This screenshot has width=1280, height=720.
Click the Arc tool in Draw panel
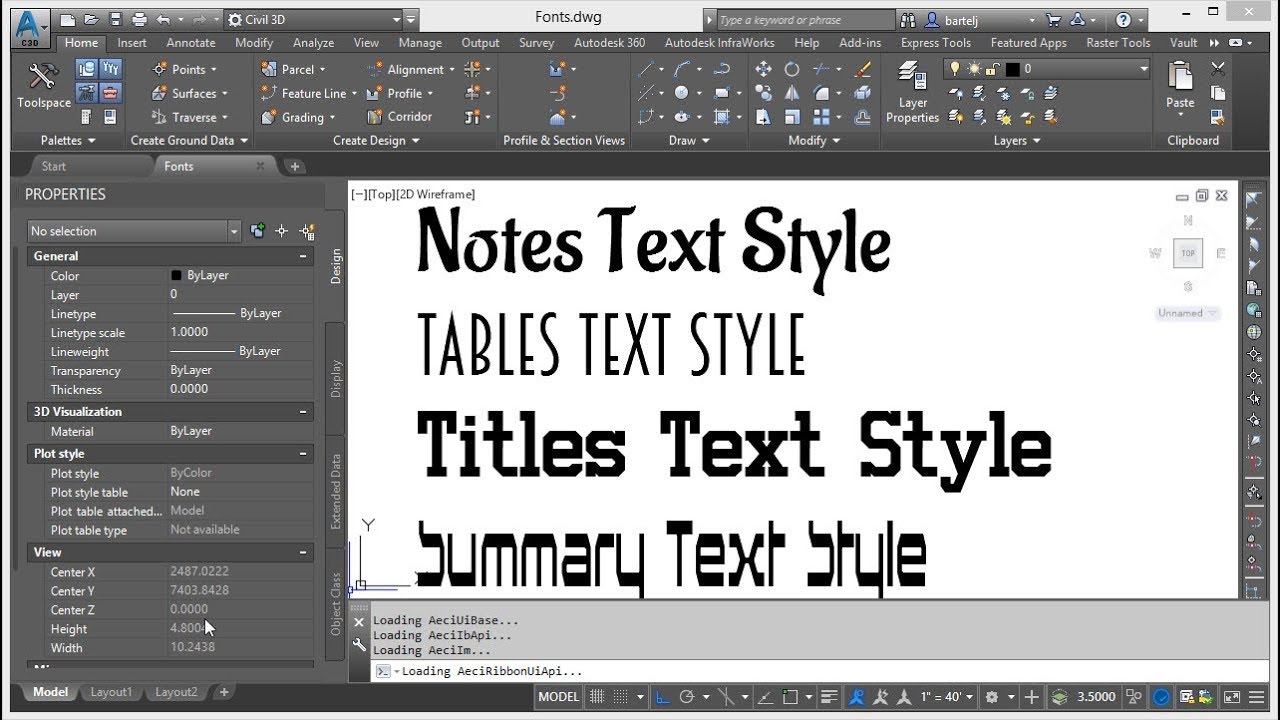[683, 69]
